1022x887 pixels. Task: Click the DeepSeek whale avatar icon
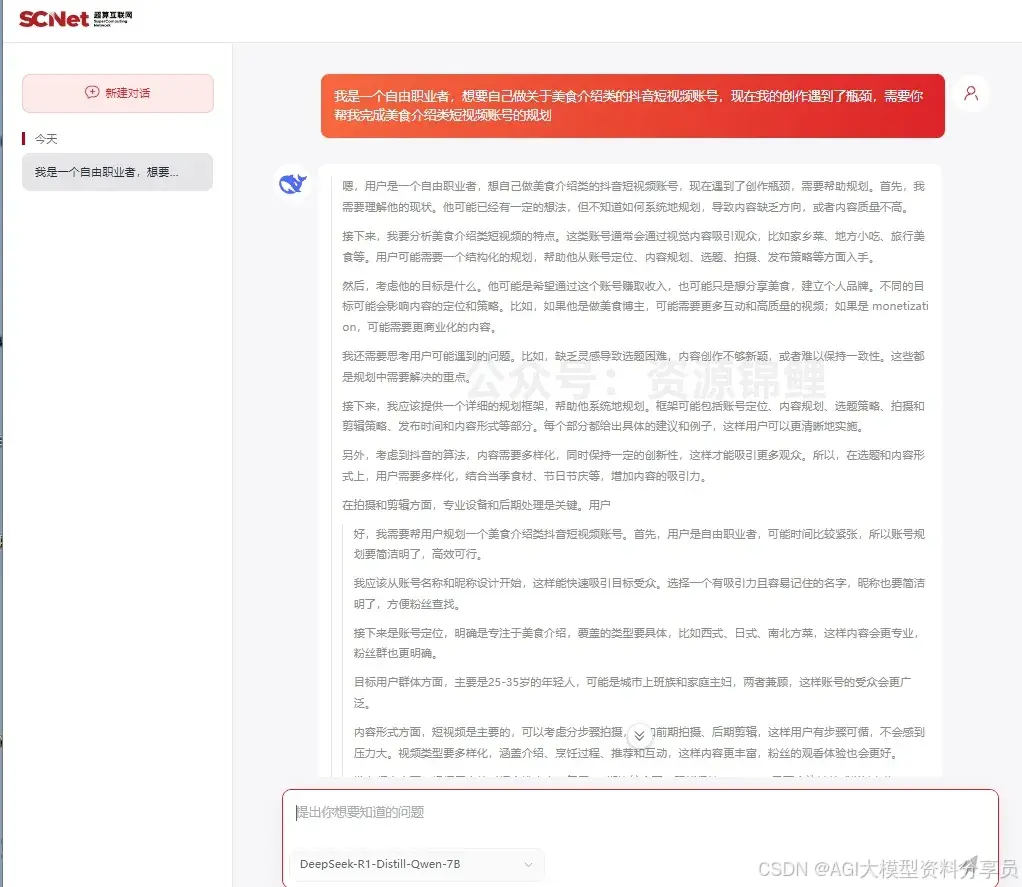coord(293,184)
